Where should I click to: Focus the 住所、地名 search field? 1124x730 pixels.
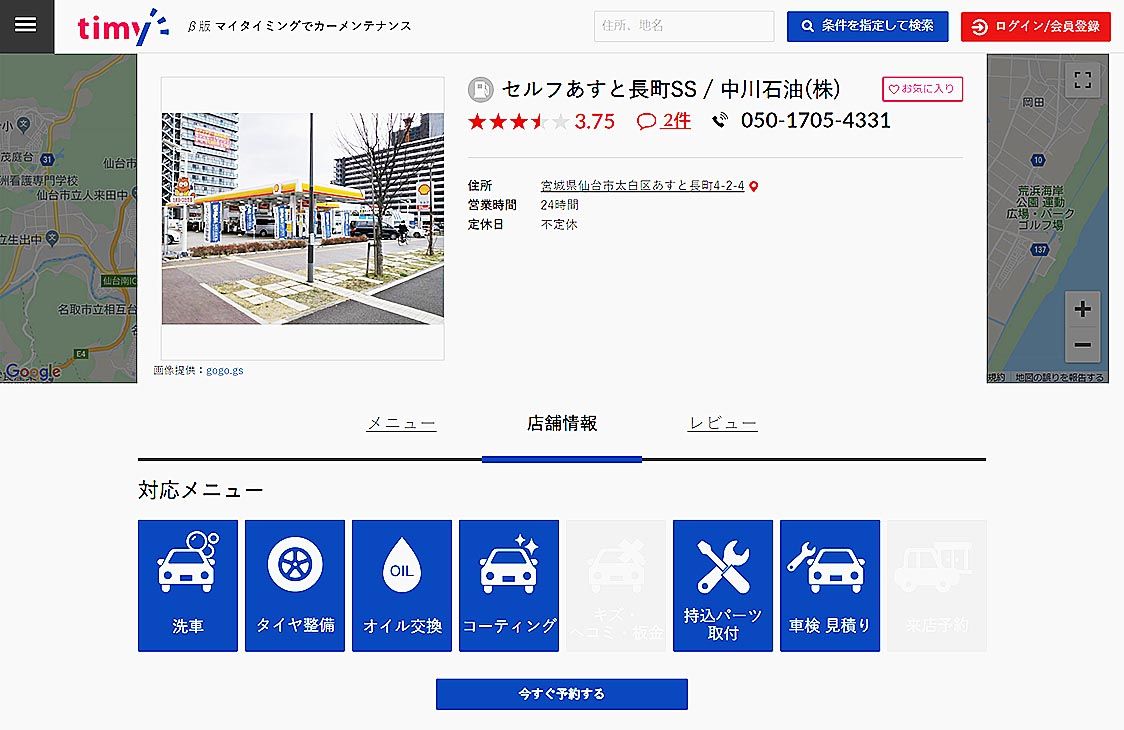coord(684,26)
